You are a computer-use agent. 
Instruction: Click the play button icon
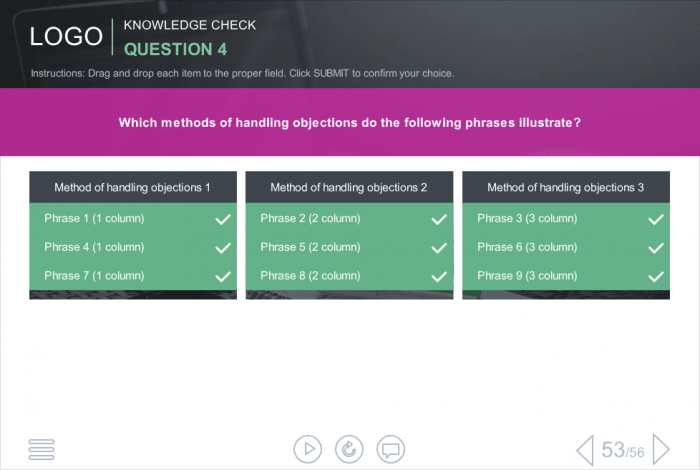click(x=308, y=449)
